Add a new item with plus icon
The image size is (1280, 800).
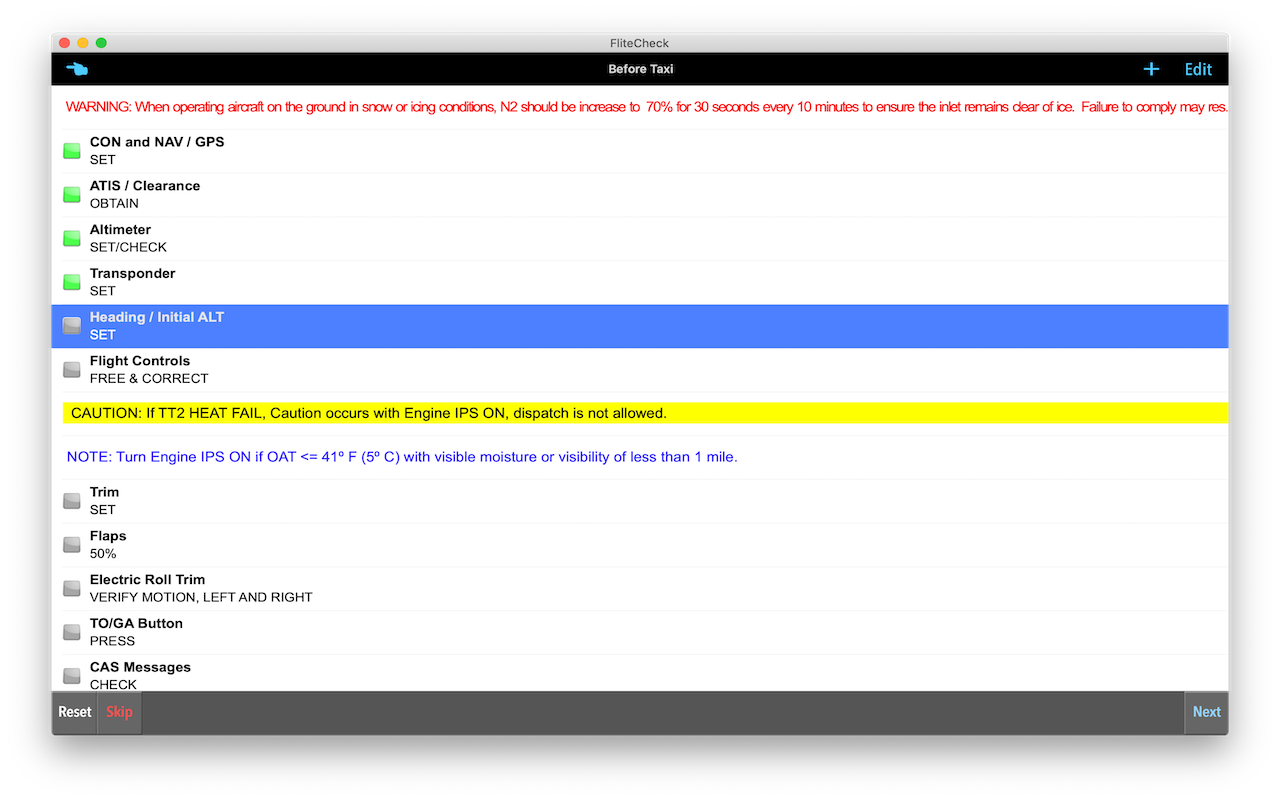(x=1151, y=69)
